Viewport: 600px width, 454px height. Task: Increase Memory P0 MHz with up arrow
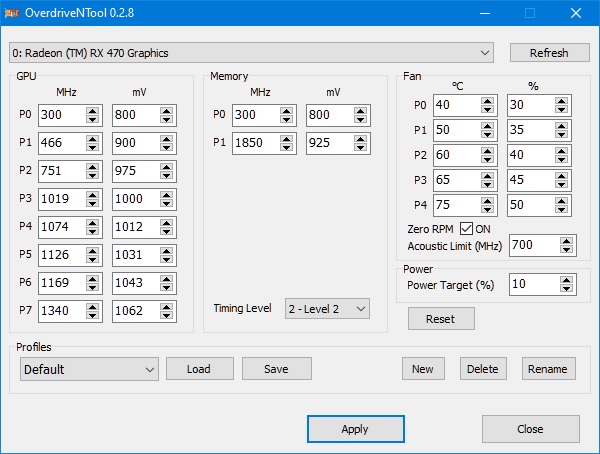coord(286,111)
